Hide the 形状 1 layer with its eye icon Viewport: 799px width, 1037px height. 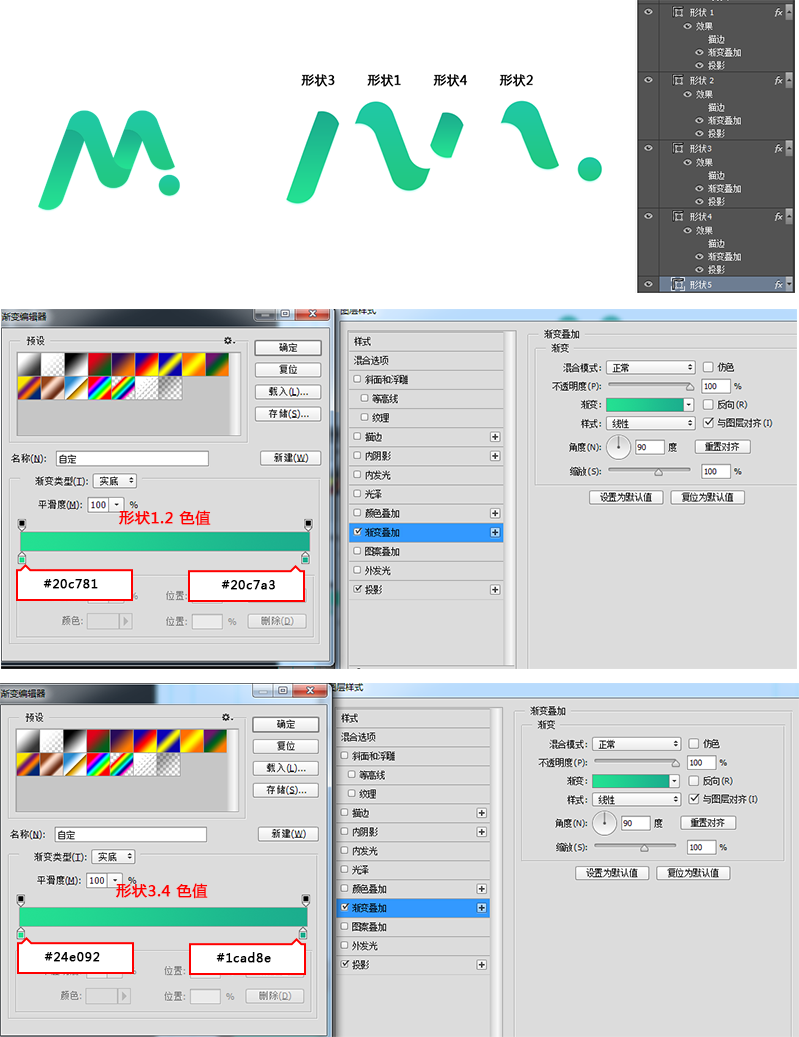648,12
